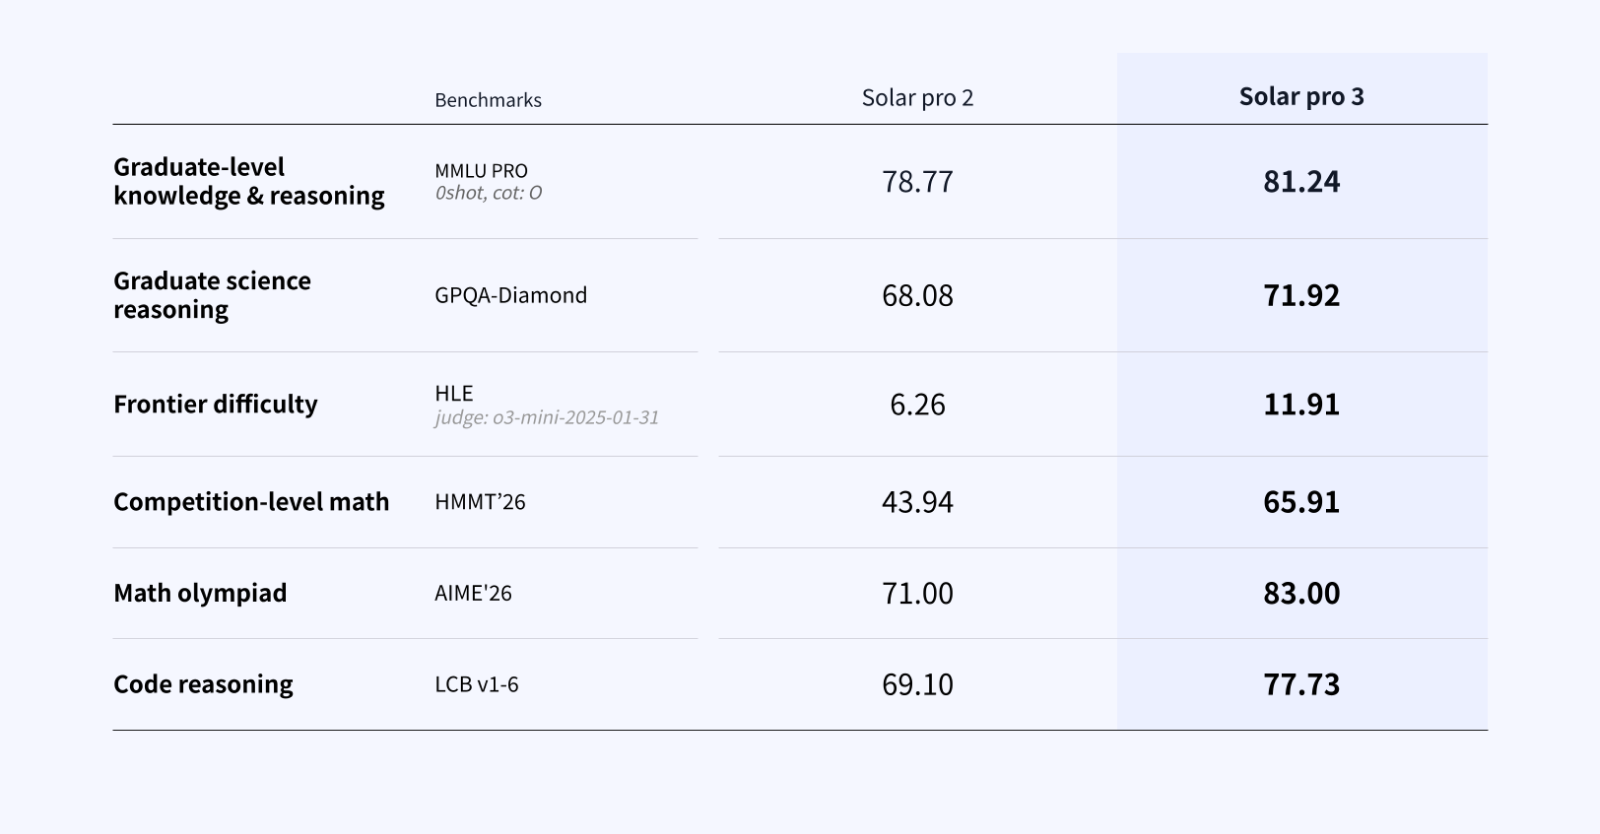Screen dimensions: 1600x834
Task: Click the 'Code reasoning' row label
Action: [203, 684]
